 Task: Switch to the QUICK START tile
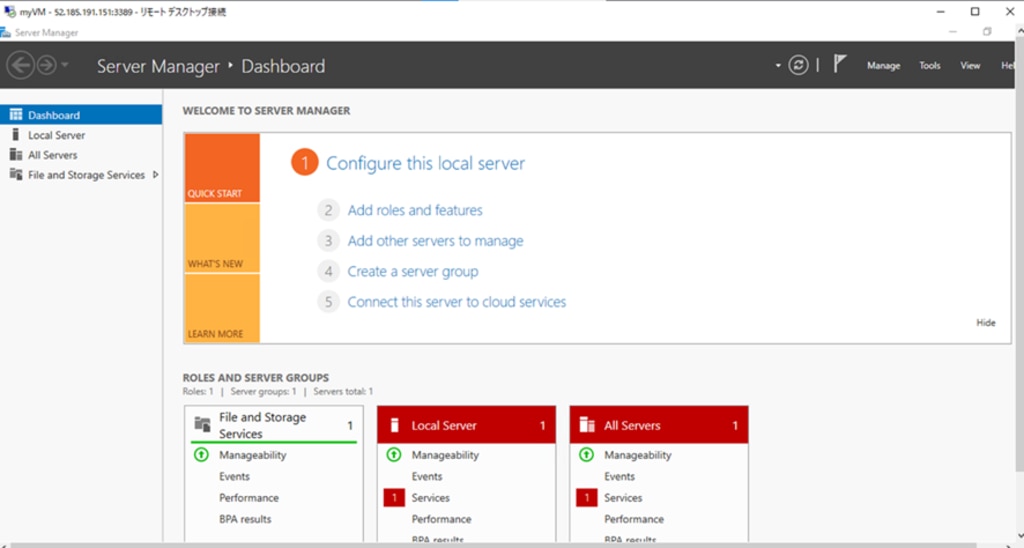coord(222,168)
